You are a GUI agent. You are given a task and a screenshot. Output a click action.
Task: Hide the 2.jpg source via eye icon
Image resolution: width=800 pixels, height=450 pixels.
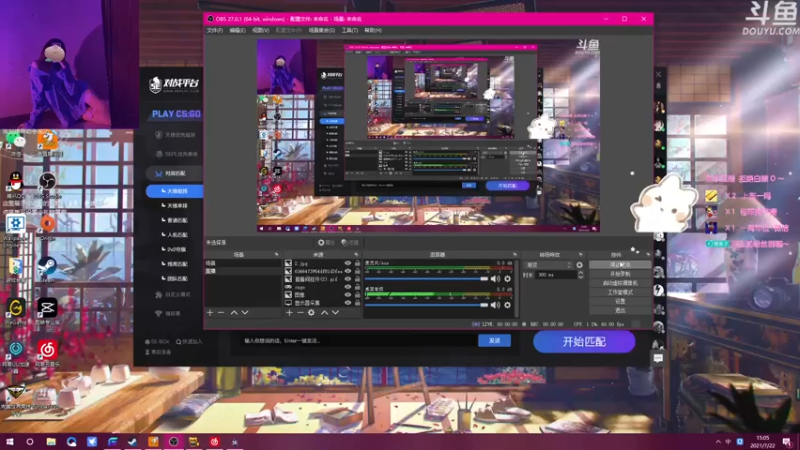pos(348,263)
